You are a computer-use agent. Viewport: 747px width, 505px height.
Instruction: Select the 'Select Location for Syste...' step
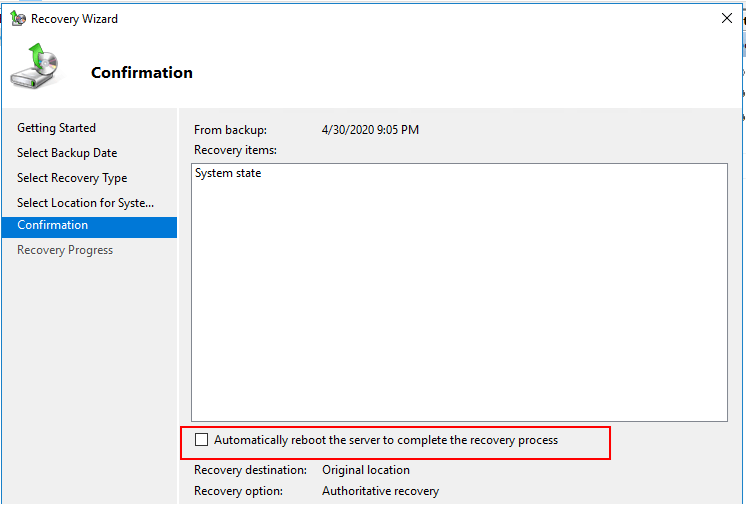(85, 202)
